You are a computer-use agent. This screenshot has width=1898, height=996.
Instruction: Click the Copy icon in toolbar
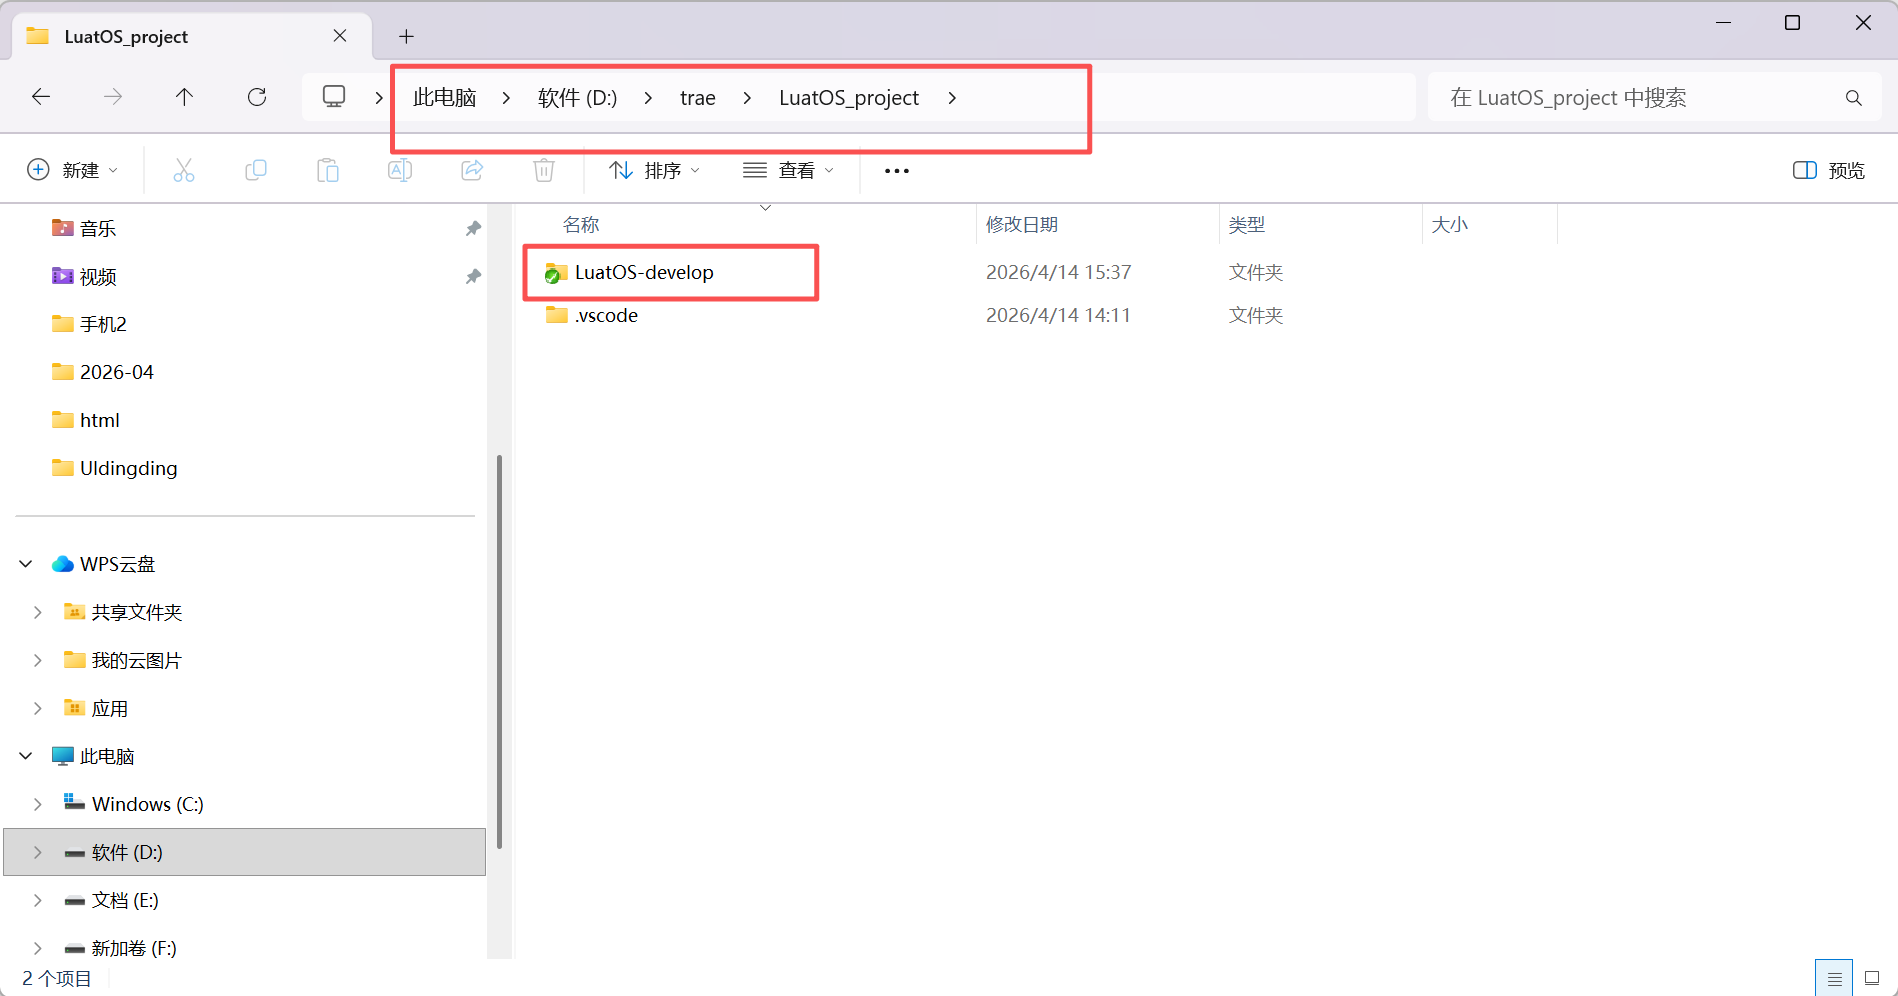[x=256, y=170]
